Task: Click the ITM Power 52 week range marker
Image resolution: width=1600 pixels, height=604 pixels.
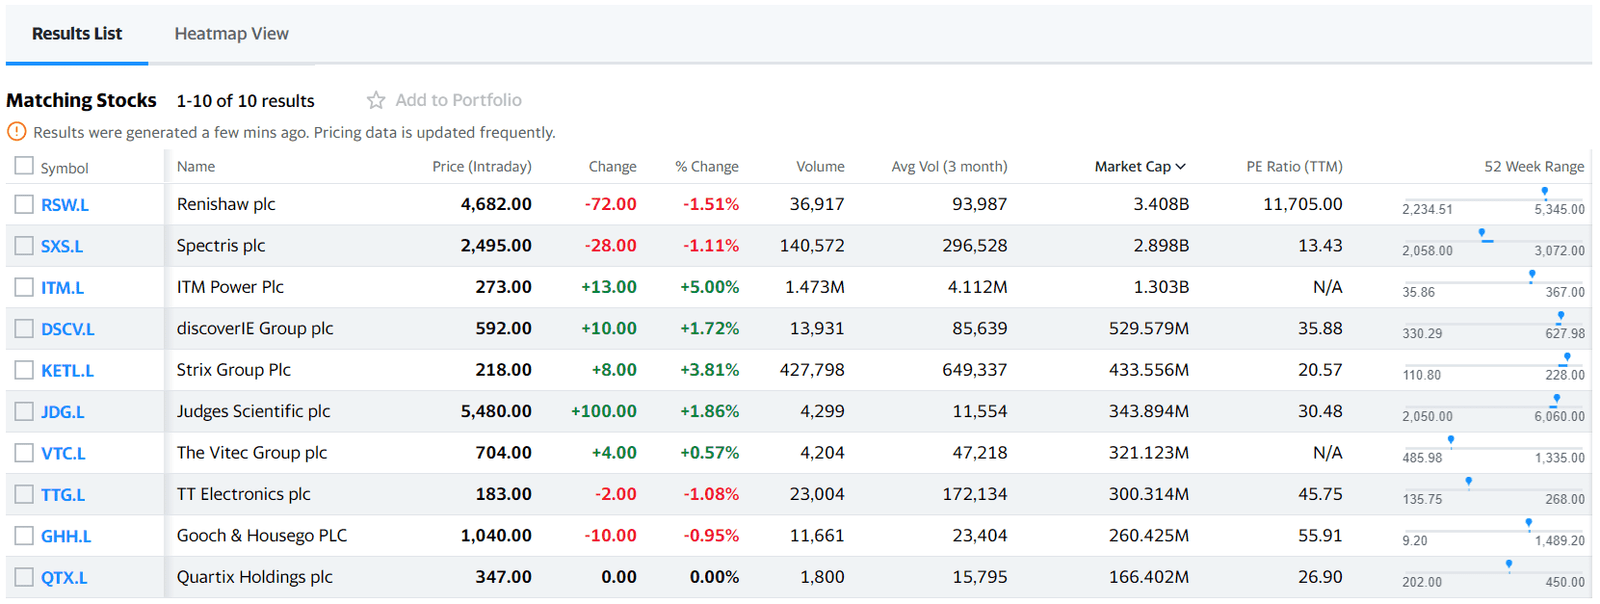Action: [x=1532, y=275]
